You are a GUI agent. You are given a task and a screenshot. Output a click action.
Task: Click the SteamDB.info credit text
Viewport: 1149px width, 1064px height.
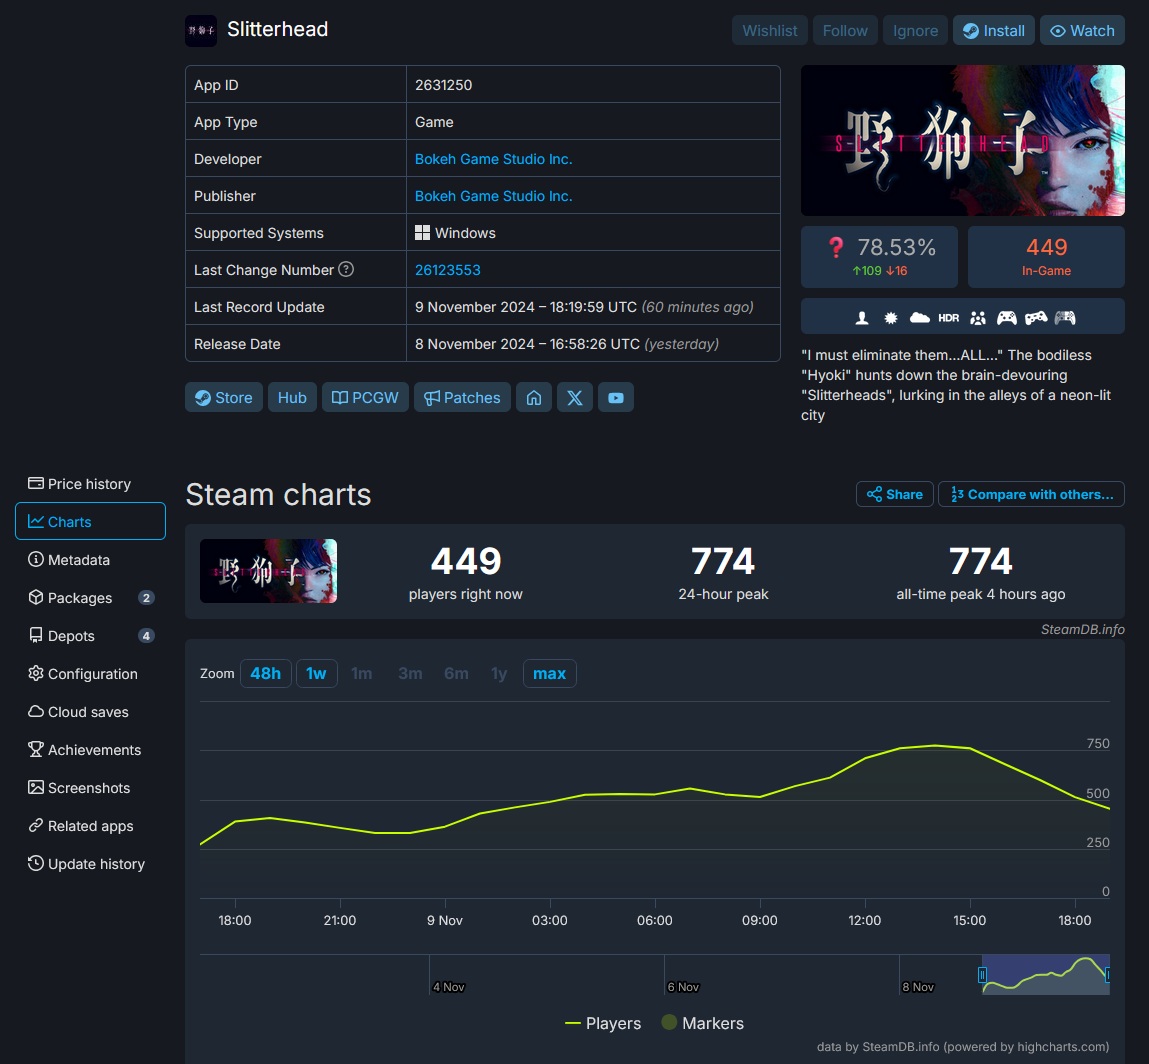click(1082, 629)
